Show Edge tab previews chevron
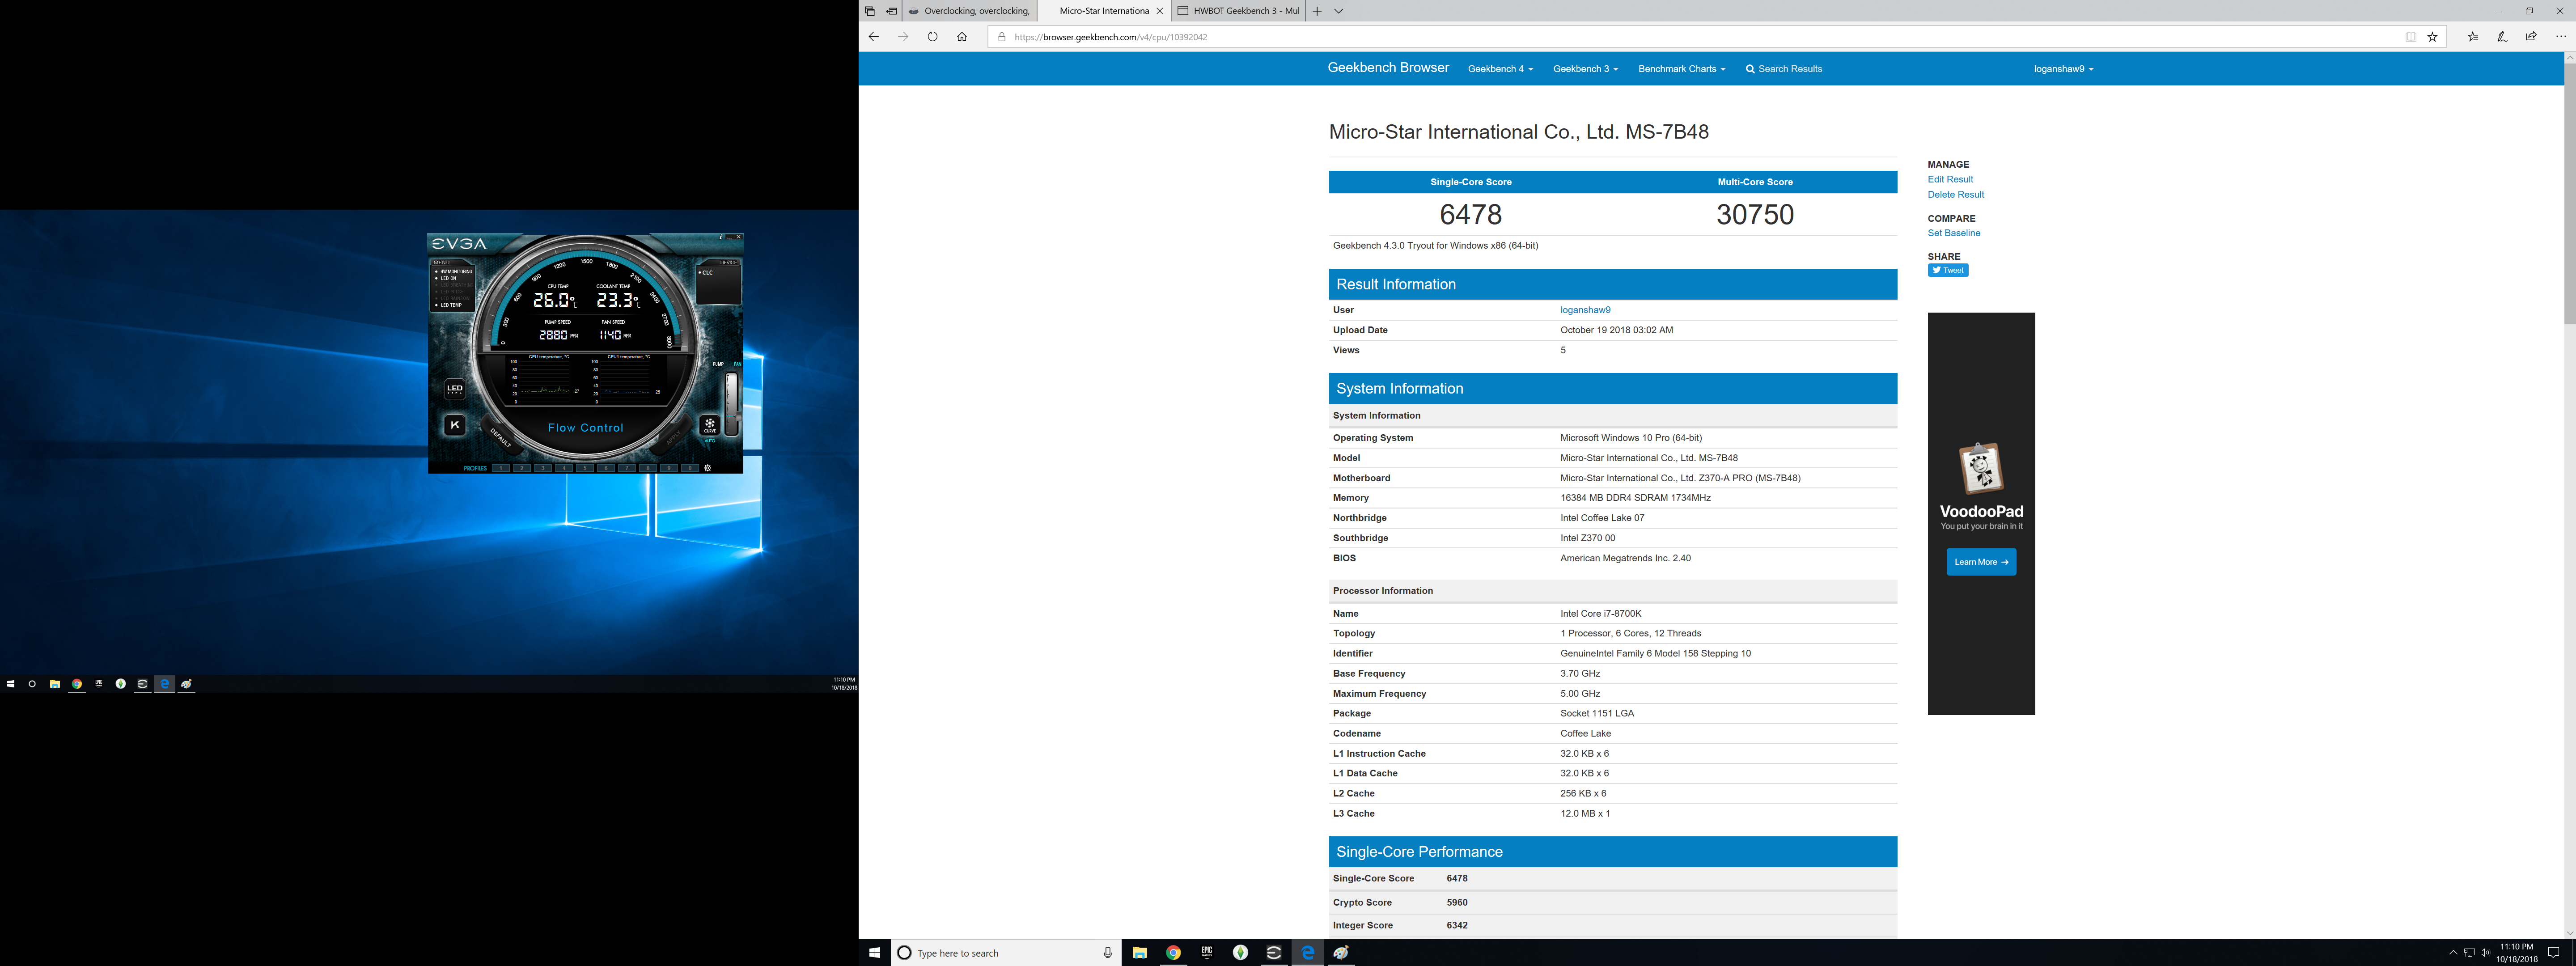The image size is (2576, 966). (1339, 11)
